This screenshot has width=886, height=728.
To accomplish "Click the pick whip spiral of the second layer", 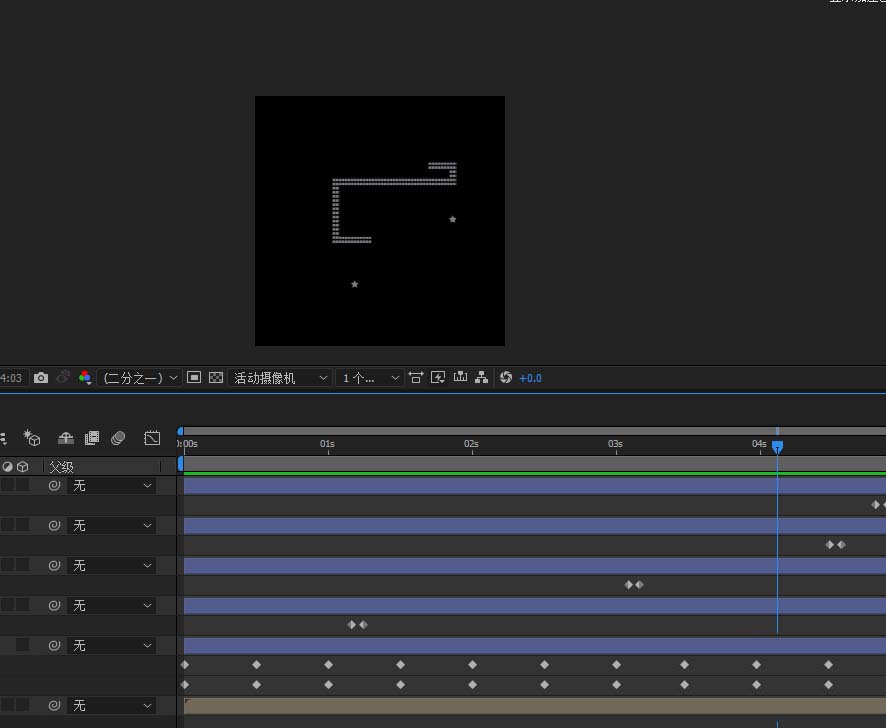I will coord(54,526).
